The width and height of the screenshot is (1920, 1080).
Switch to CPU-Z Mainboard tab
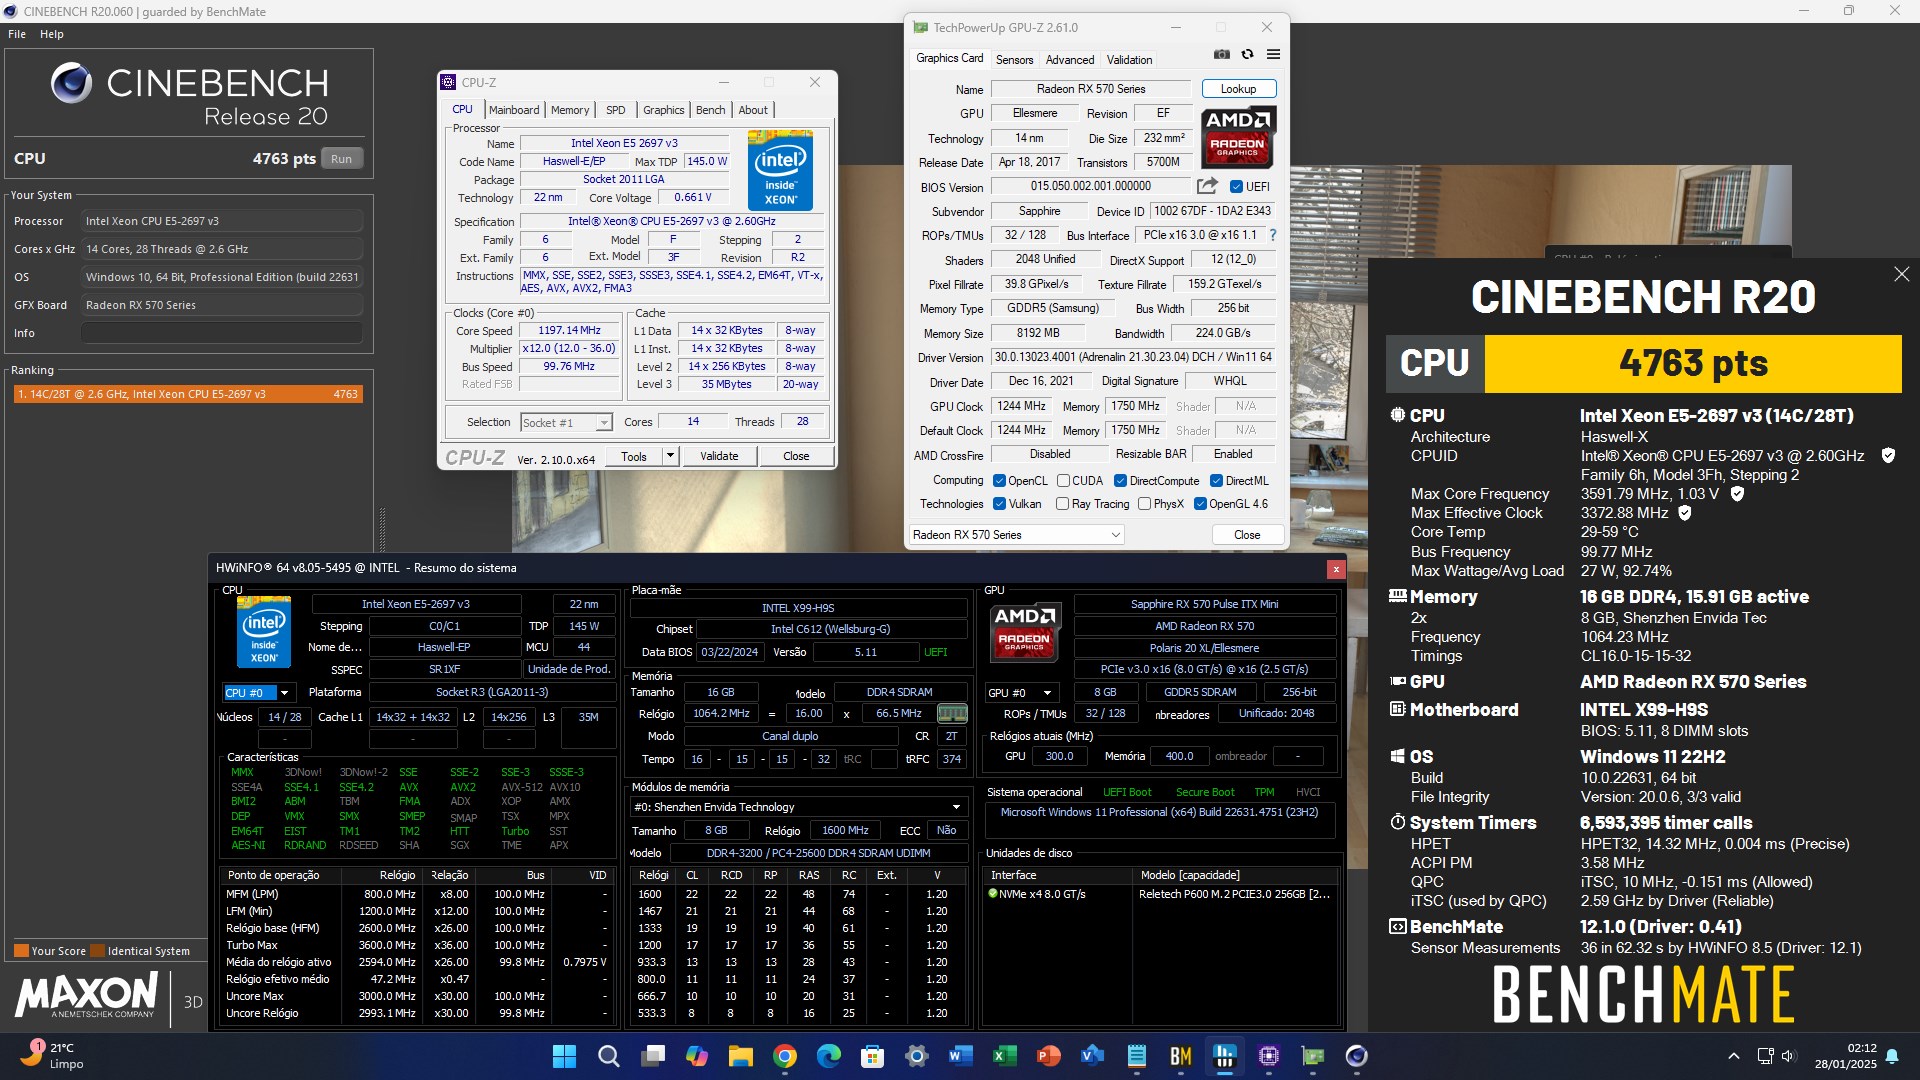pyautogui.click(x=514, y=110)
